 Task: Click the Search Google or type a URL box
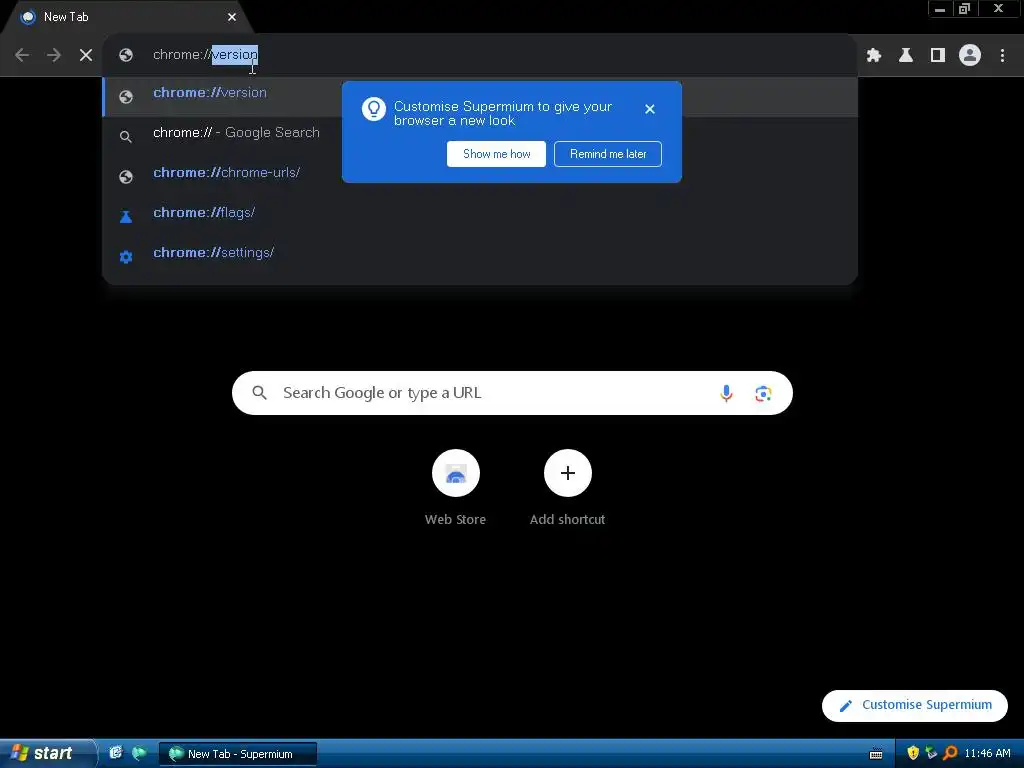(512, 393)
